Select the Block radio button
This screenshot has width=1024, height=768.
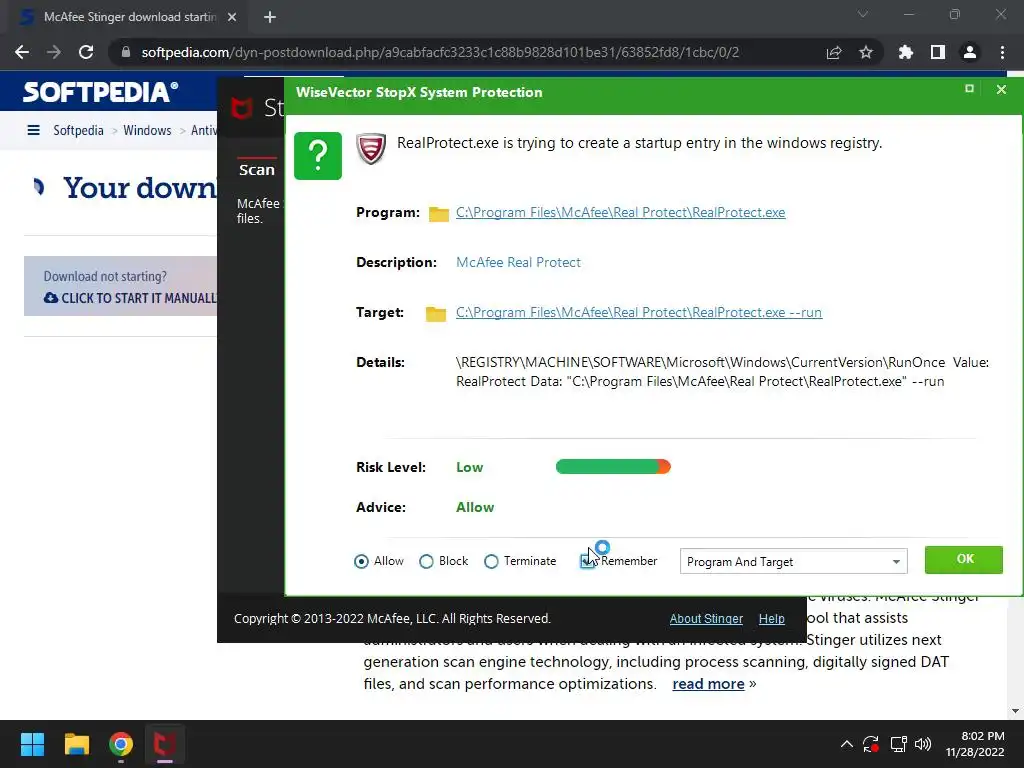426,562
